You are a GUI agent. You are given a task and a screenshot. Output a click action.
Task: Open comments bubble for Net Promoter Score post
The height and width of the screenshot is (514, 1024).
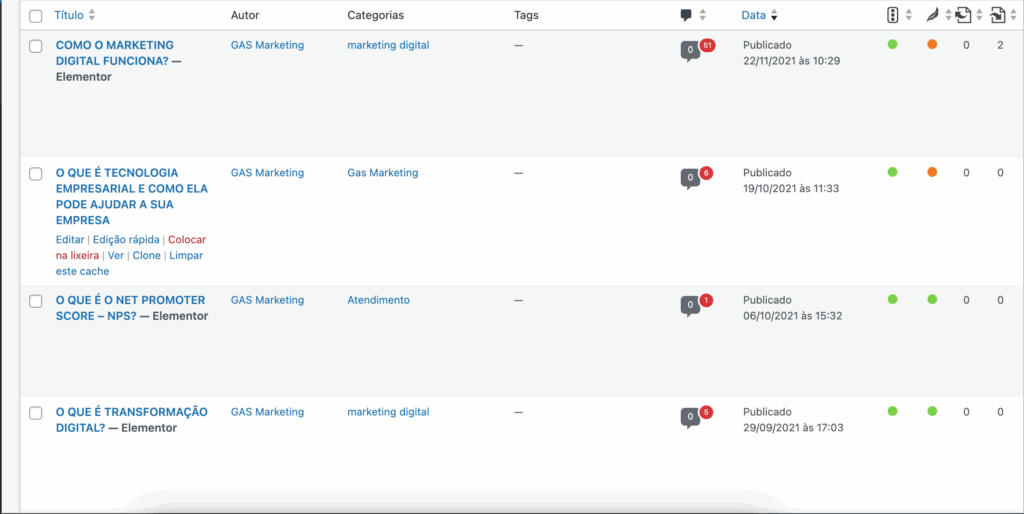[x=689, y=305]
